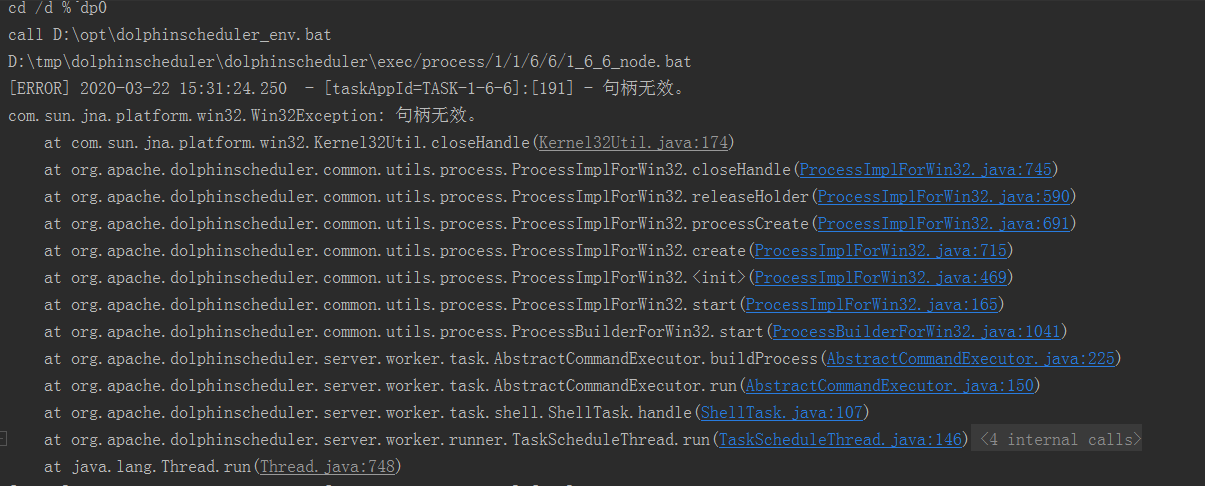The height and width of the screenshot is (486, 1205).
Task: Jump to ProcessImplForWin32.java:590 source link
Action: pos(942,196)
